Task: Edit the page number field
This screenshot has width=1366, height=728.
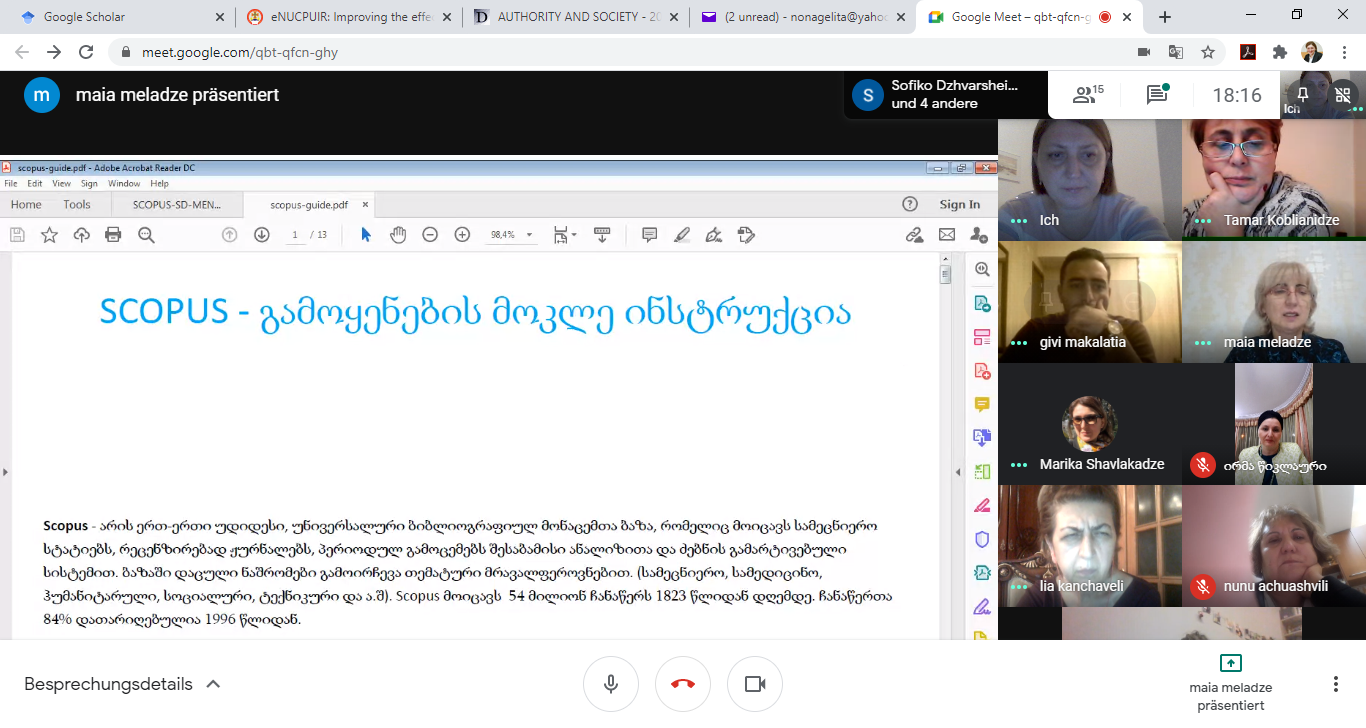Action: 294,235
